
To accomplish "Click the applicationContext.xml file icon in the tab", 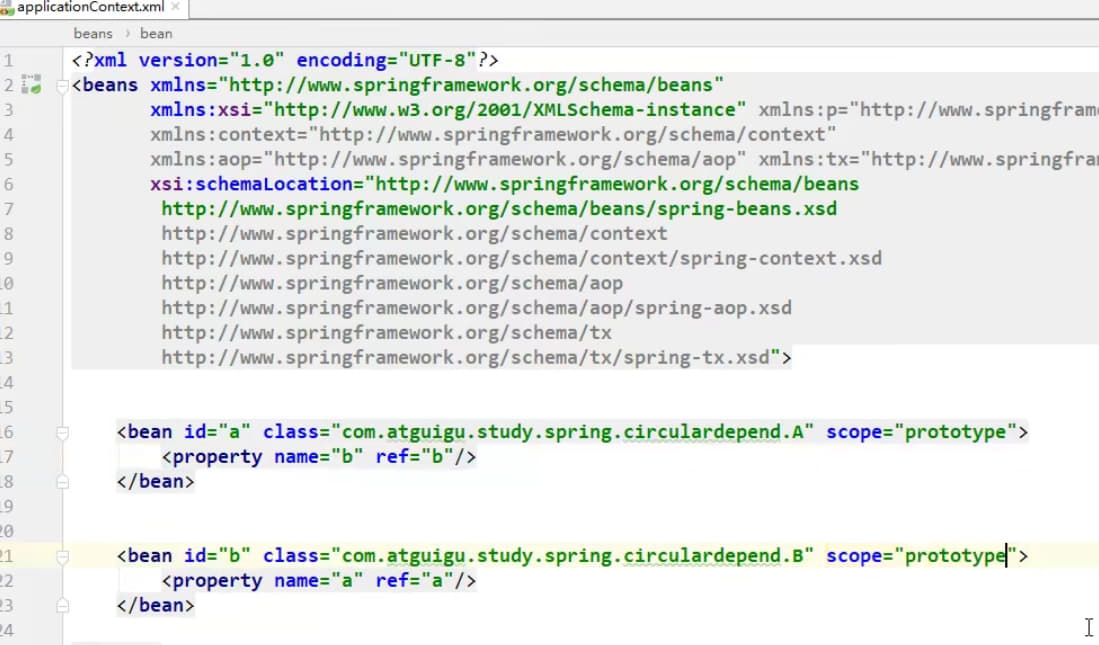I will pyautogui.click(x=6, y=8).
